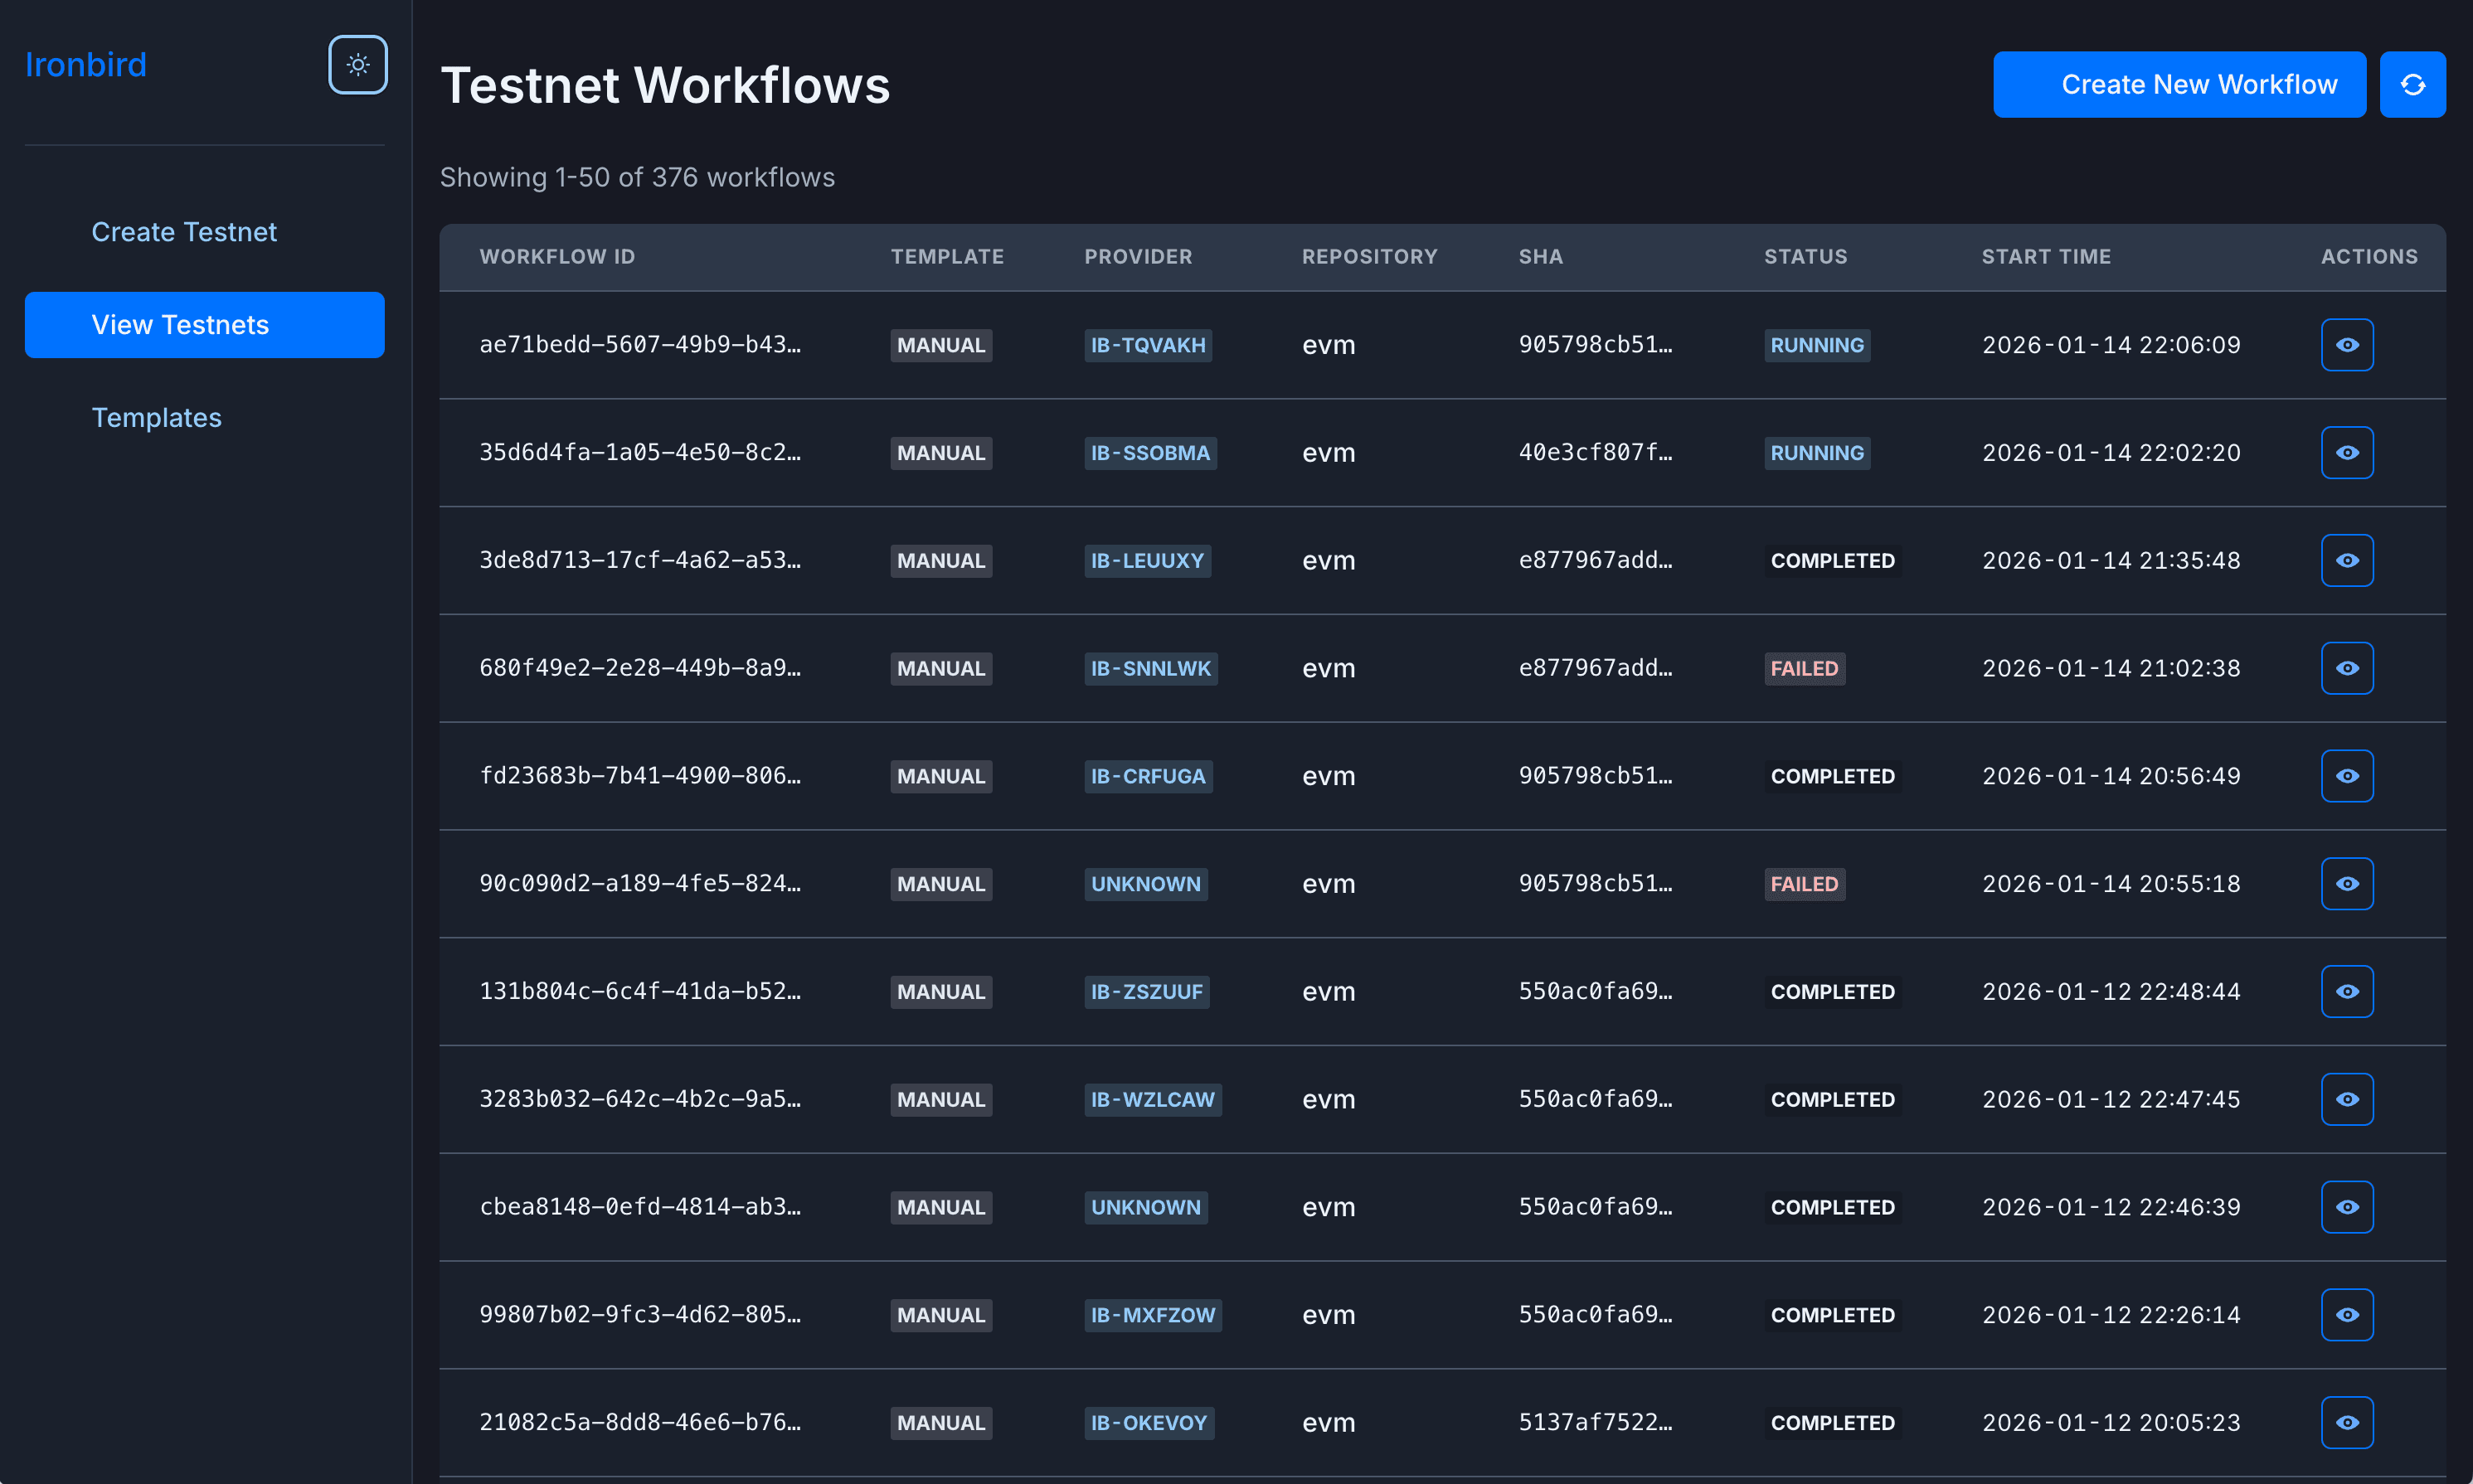Viewport: 2473px width, 1484px height.
Task: Click the UNKNOWN provider badge on 90c090d2 row
Action: (x=1145, y=883)
